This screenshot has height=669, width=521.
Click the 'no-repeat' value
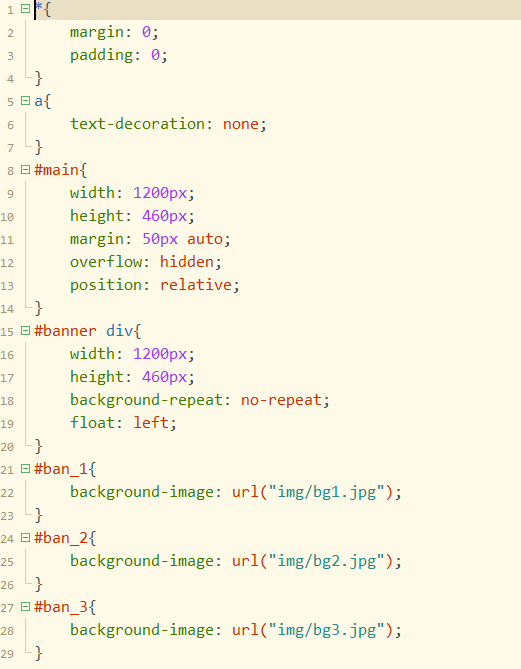coord(281,400)
